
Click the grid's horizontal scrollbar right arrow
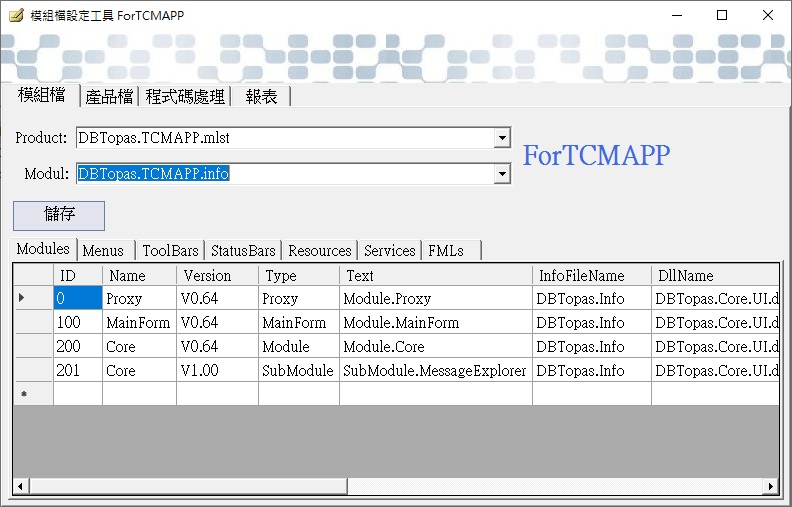tap(771, 486)
